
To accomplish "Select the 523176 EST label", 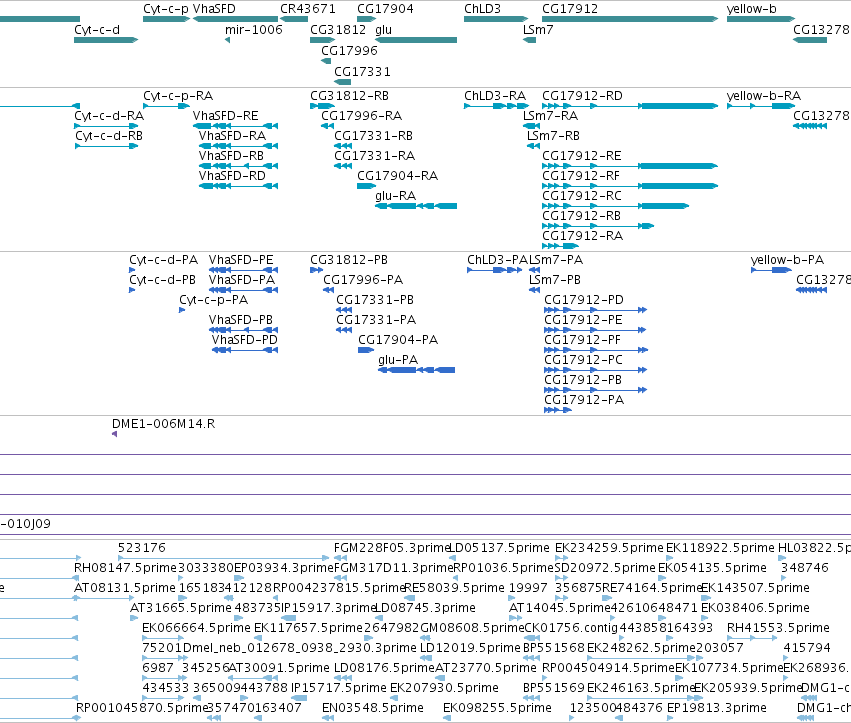I will tap(142, 548).
